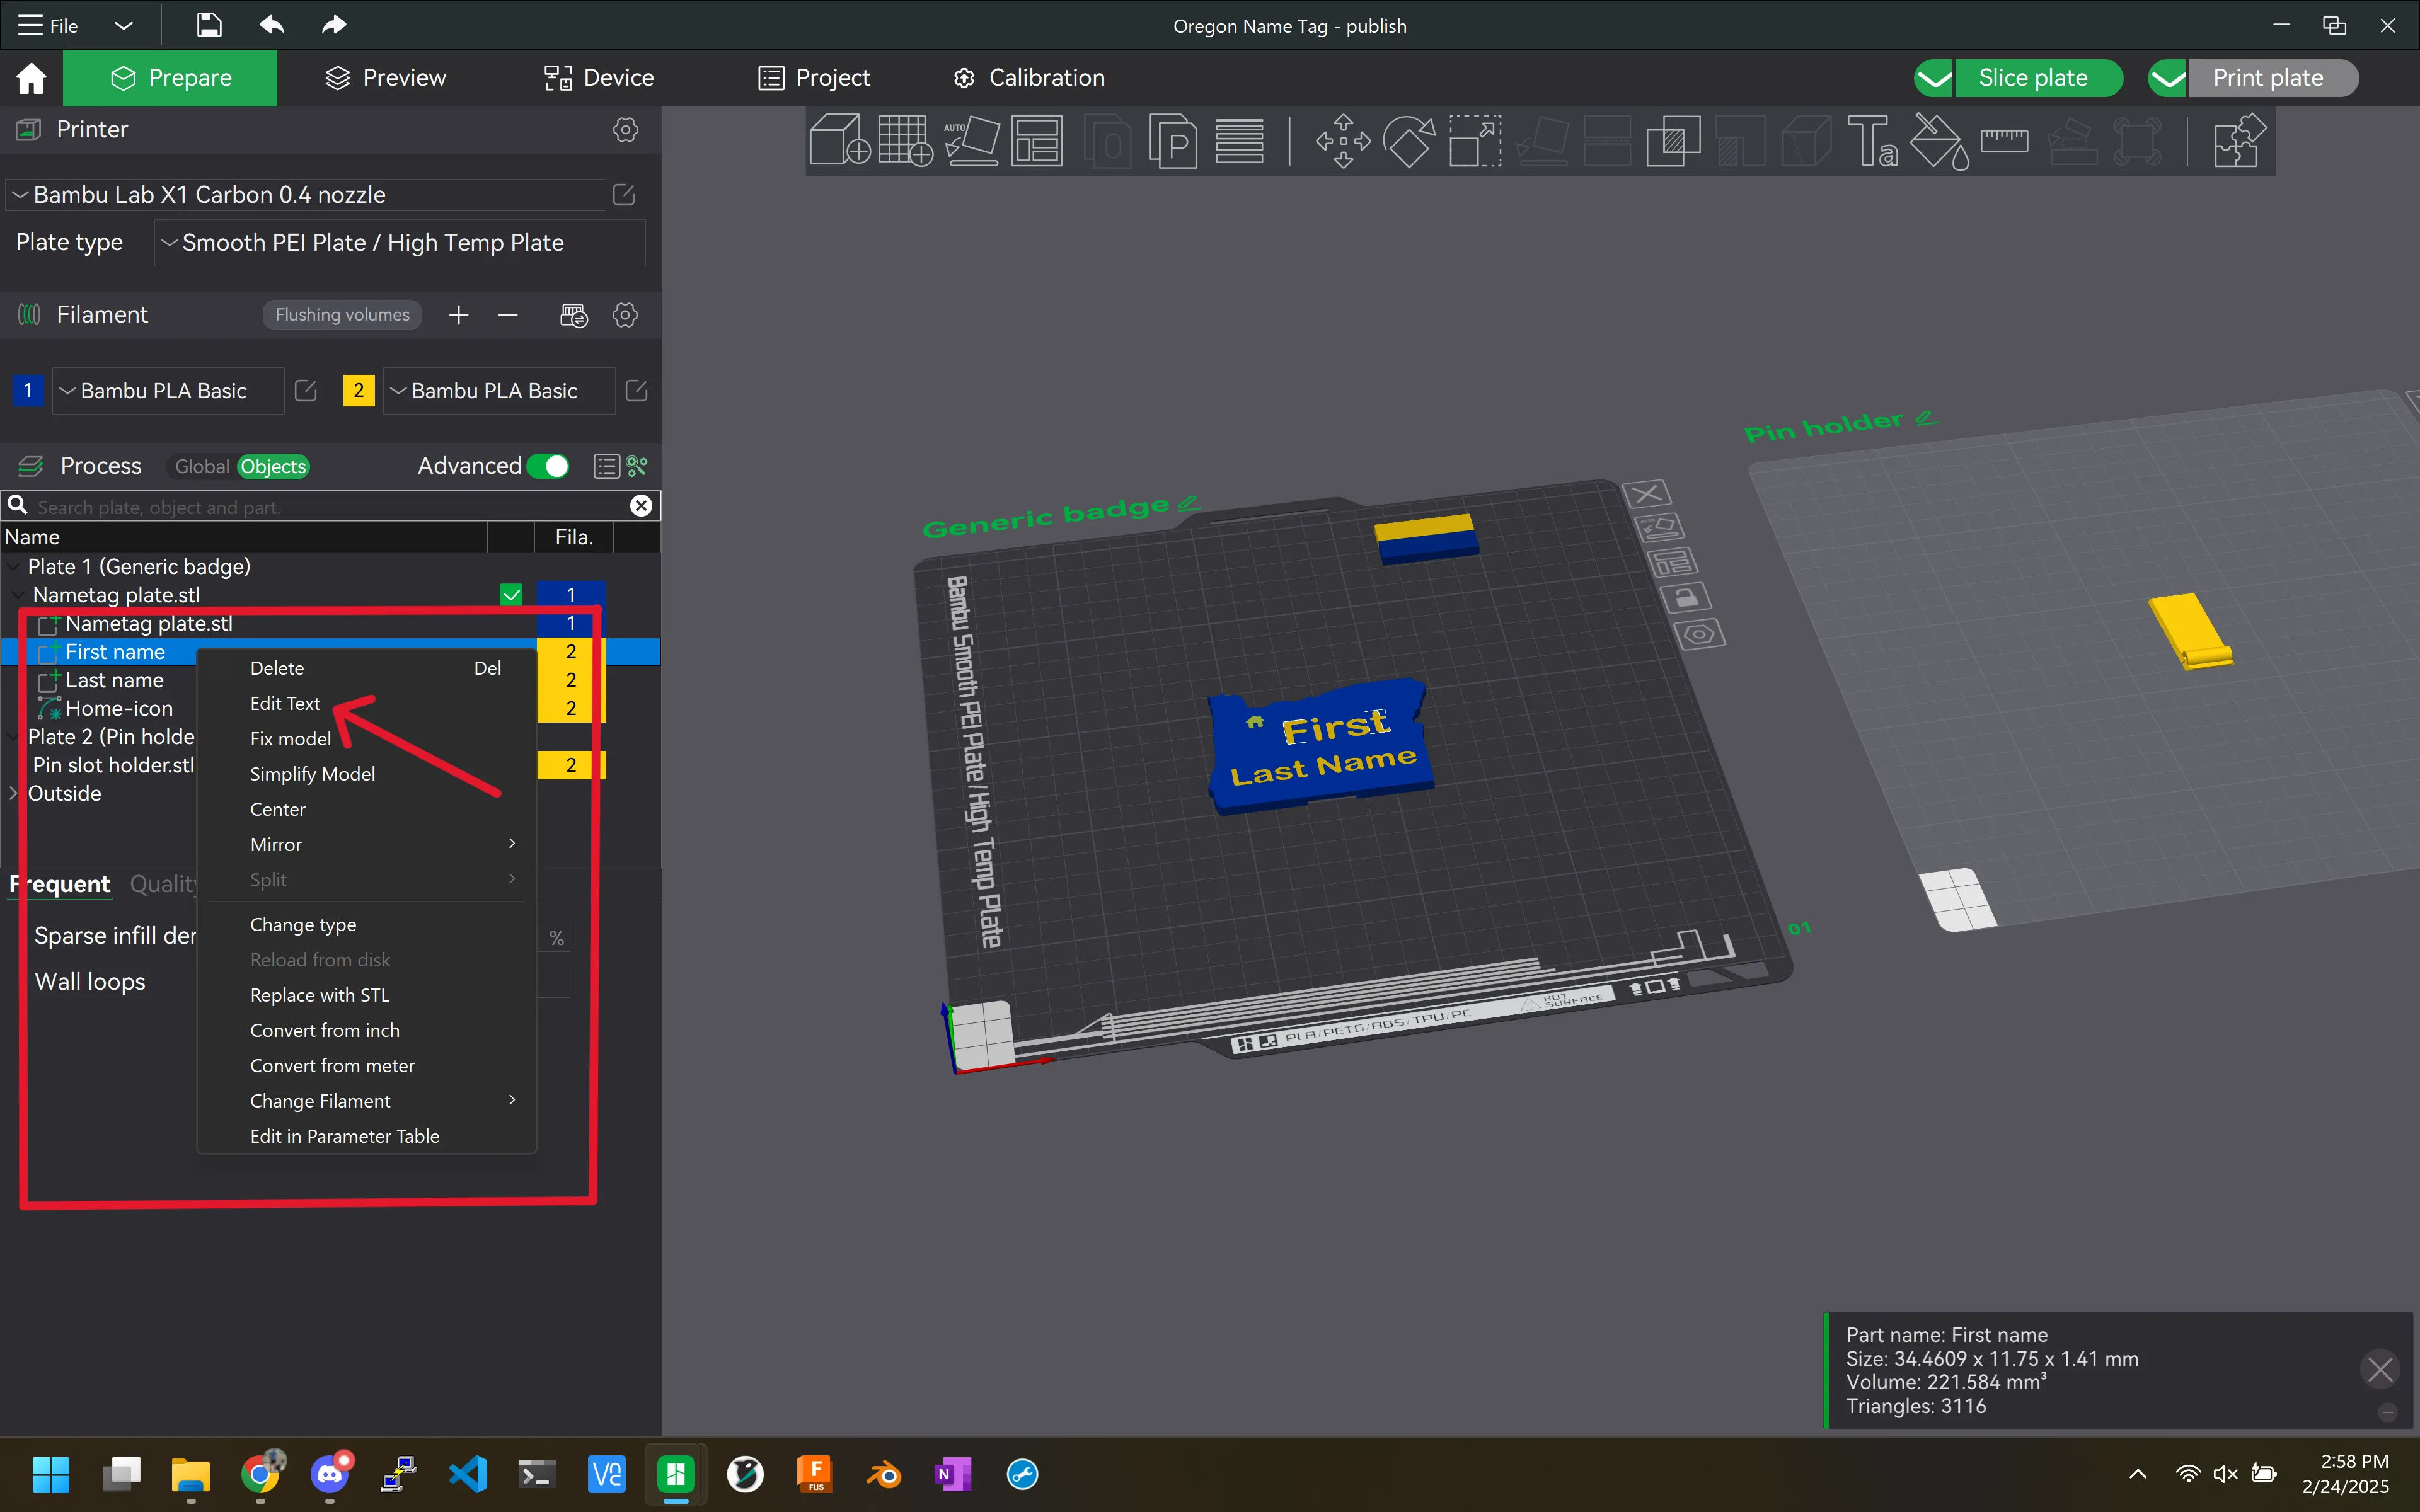Add a filament with plus icon
Viewport: 2420px width, 1512px height.
tap(458, 315)
